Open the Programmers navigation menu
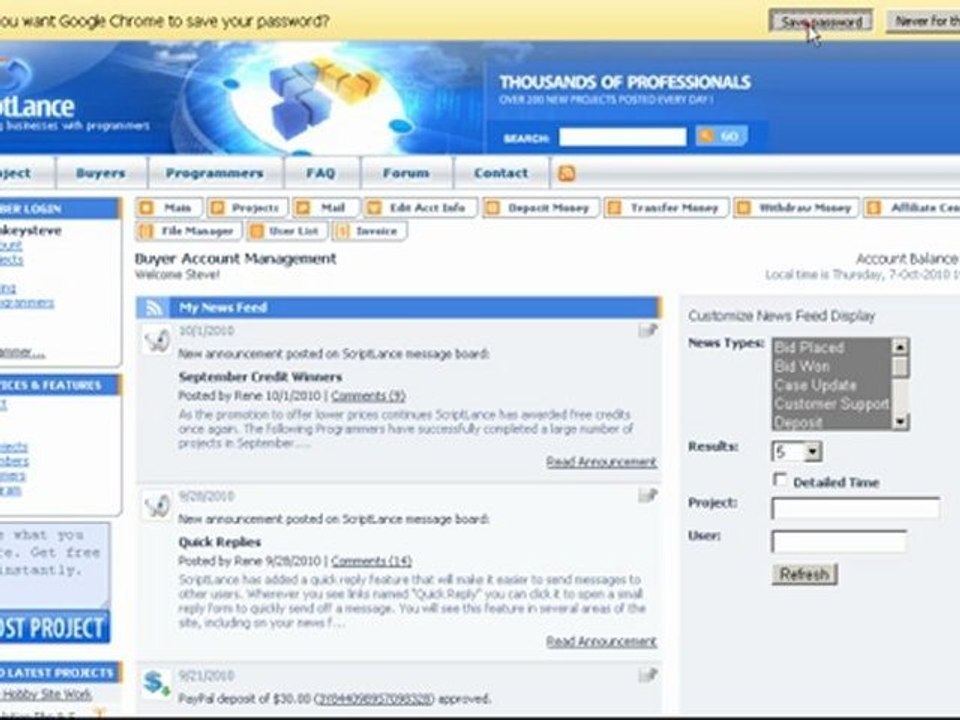Screen dimensions: 960x720 [x=215, y=173]
